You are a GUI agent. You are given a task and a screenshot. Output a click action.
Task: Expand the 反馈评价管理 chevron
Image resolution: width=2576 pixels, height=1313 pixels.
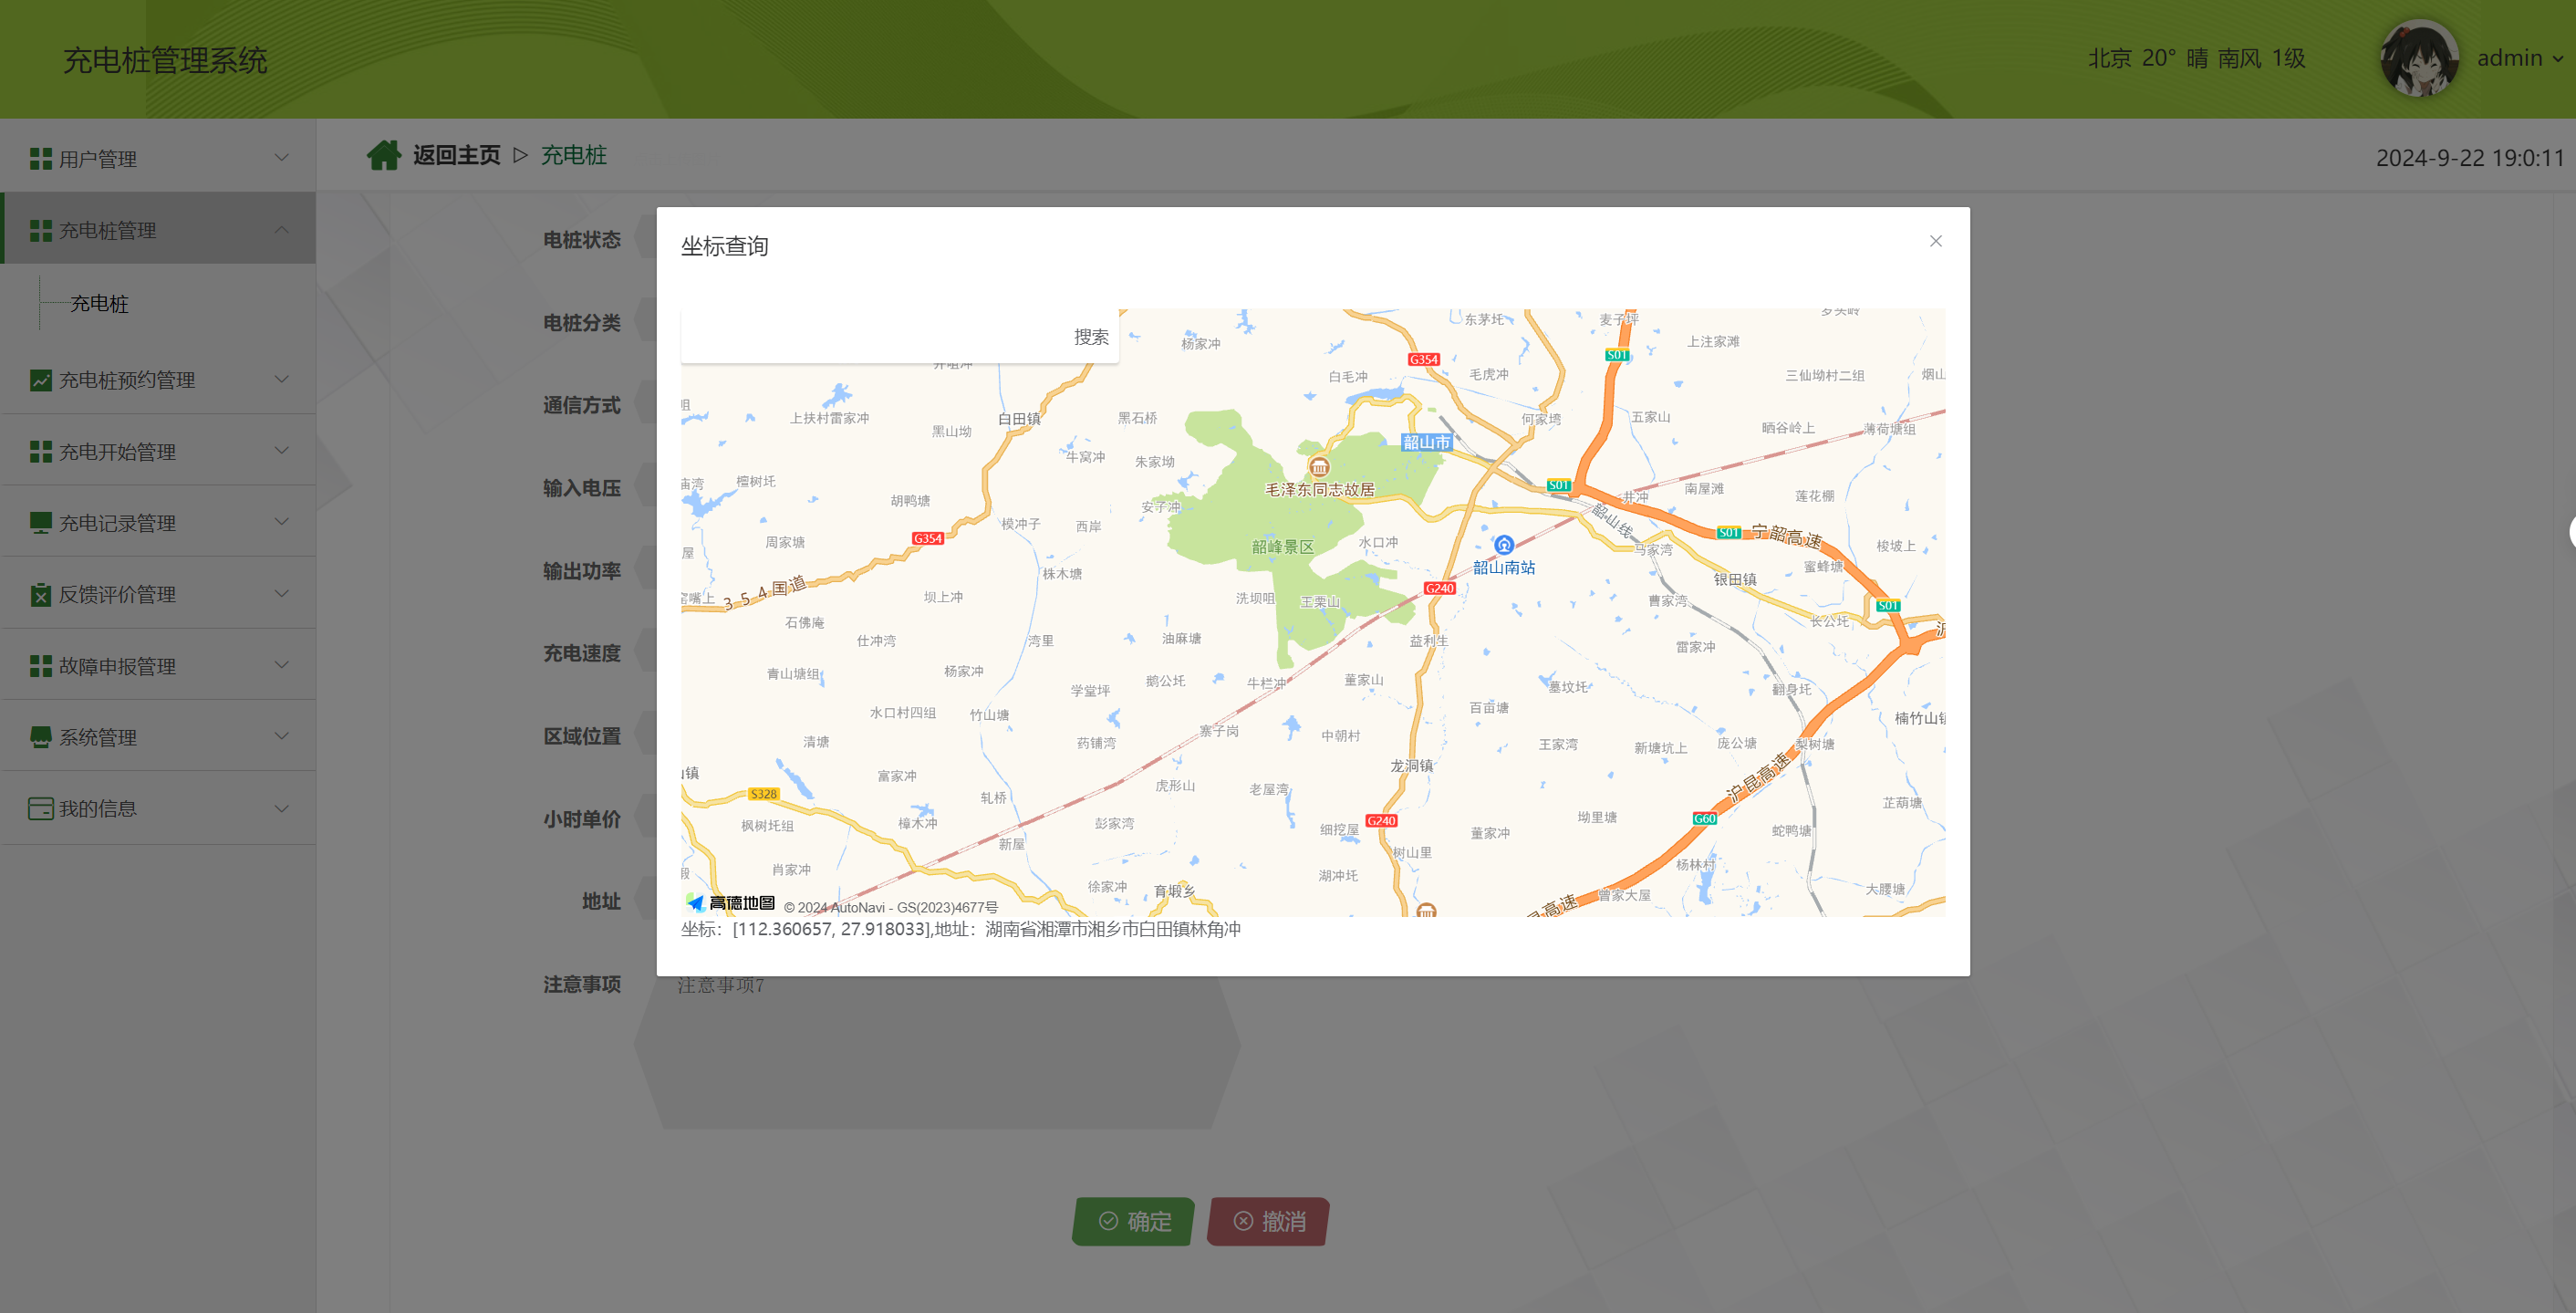point(282,594)
